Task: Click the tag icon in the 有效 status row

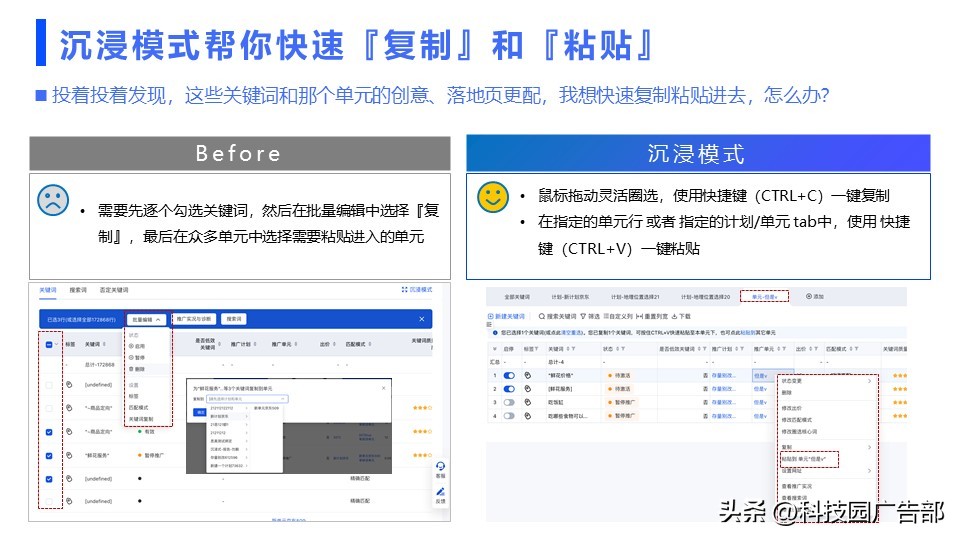Action: pos(69,432)
